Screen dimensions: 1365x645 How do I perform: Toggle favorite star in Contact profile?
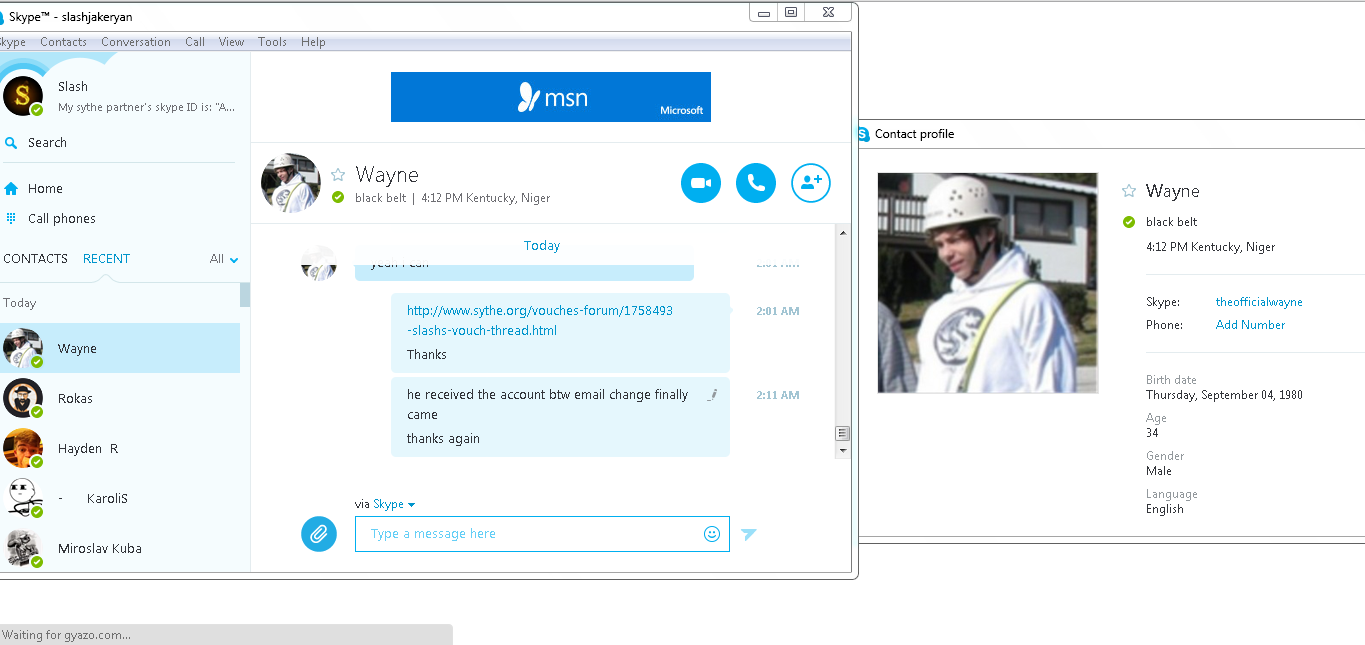1129,191
